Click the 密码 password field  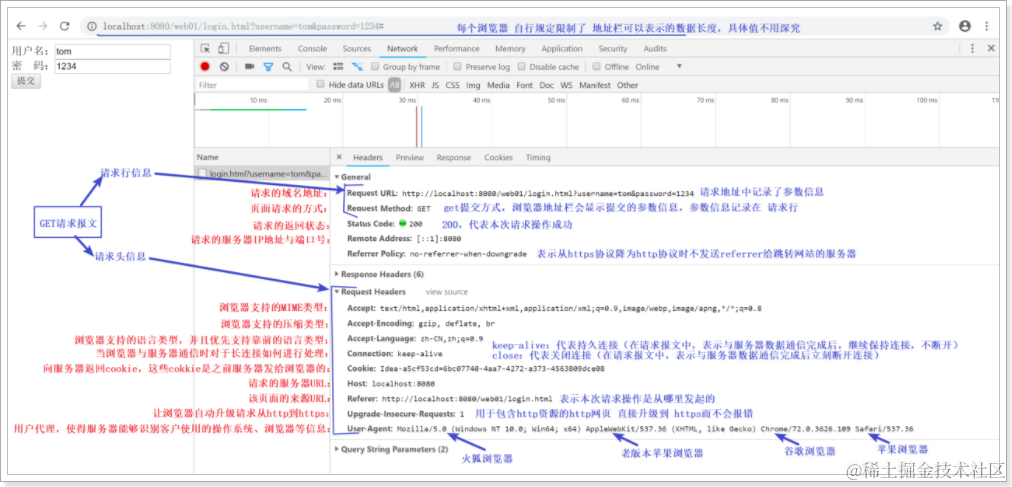[112, 66]
